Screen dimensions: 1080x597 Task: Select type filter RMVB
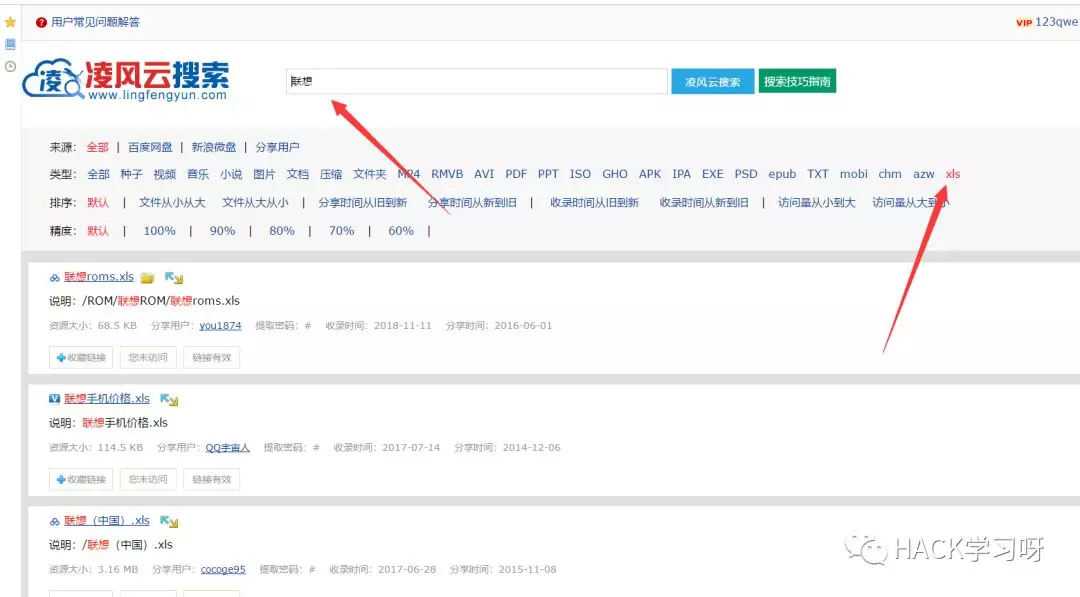pos(447,174)
